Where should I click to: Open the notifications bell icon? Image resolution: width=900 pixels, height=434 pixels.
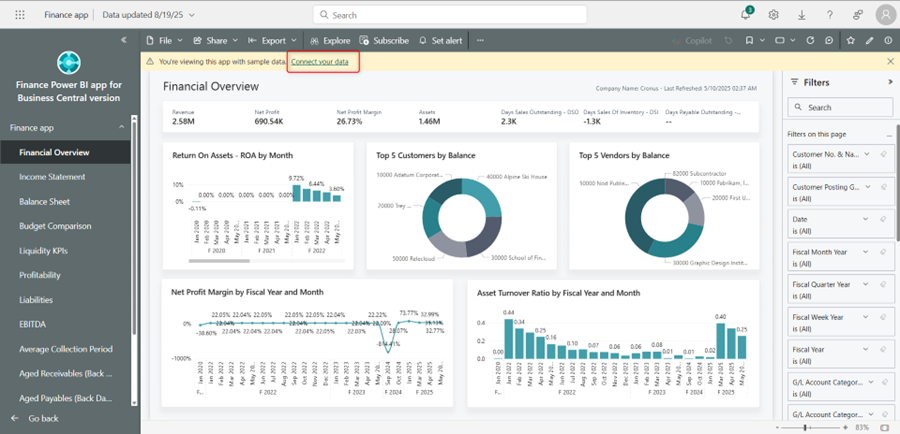coord(746,15)
